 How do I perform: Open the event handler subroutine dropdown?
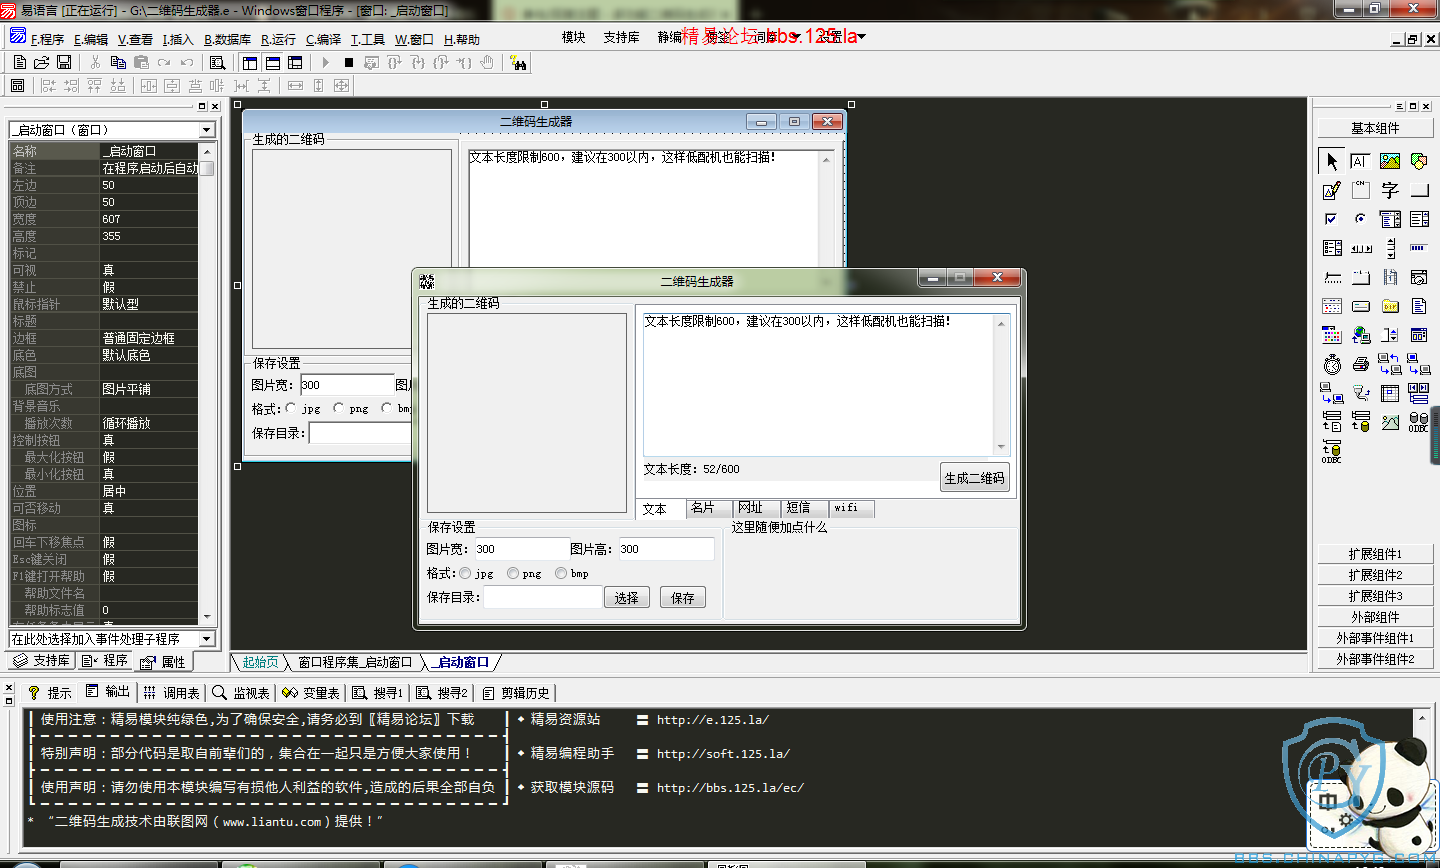pyautogui.click(x=207, y=638)
